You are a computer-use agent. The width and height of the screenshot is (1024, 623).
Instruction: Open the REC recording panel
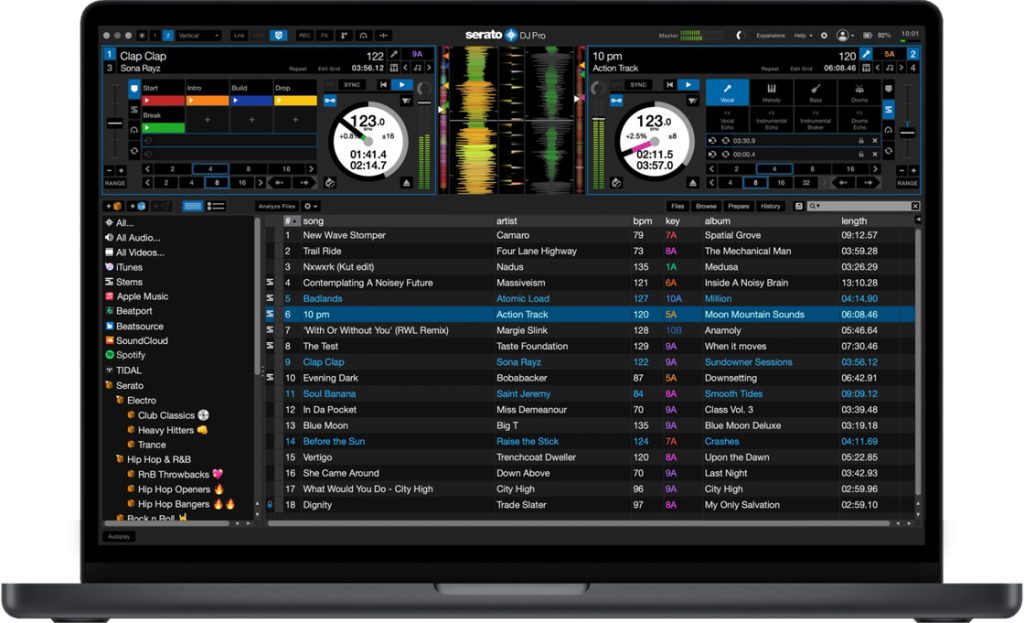point(305,35)
